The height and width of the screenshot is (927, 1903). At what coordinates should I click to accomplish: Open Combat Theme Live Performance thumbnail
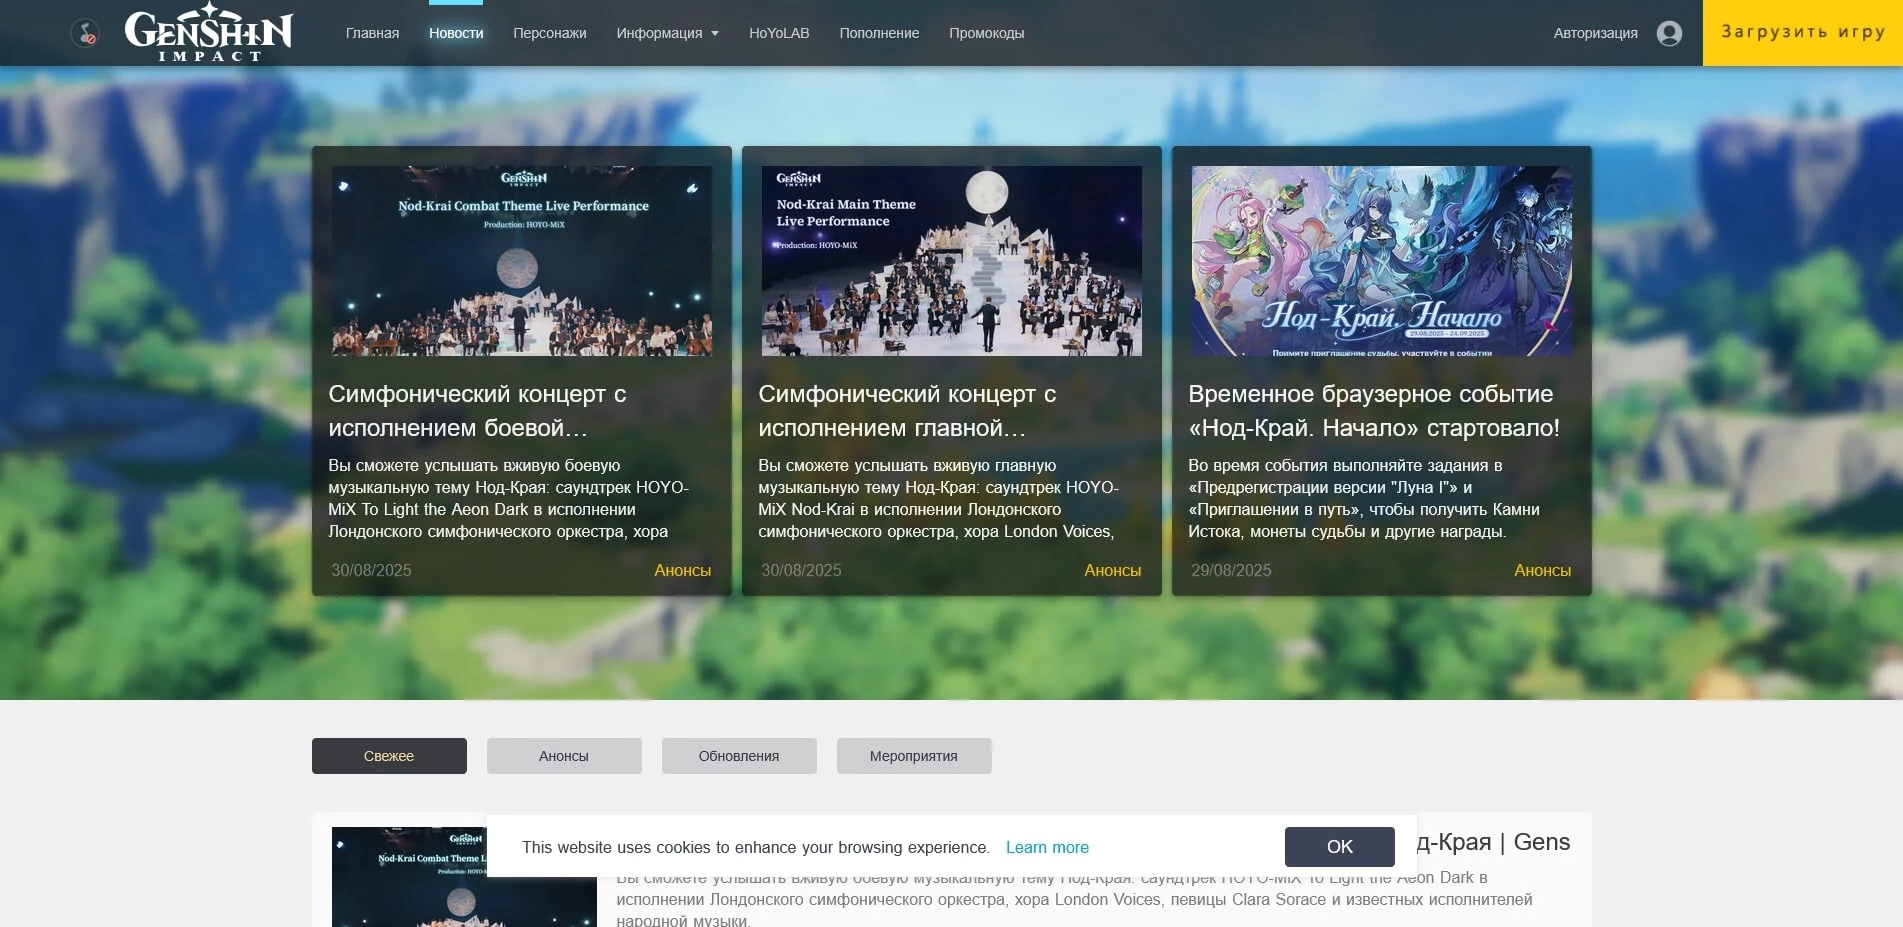521,261
